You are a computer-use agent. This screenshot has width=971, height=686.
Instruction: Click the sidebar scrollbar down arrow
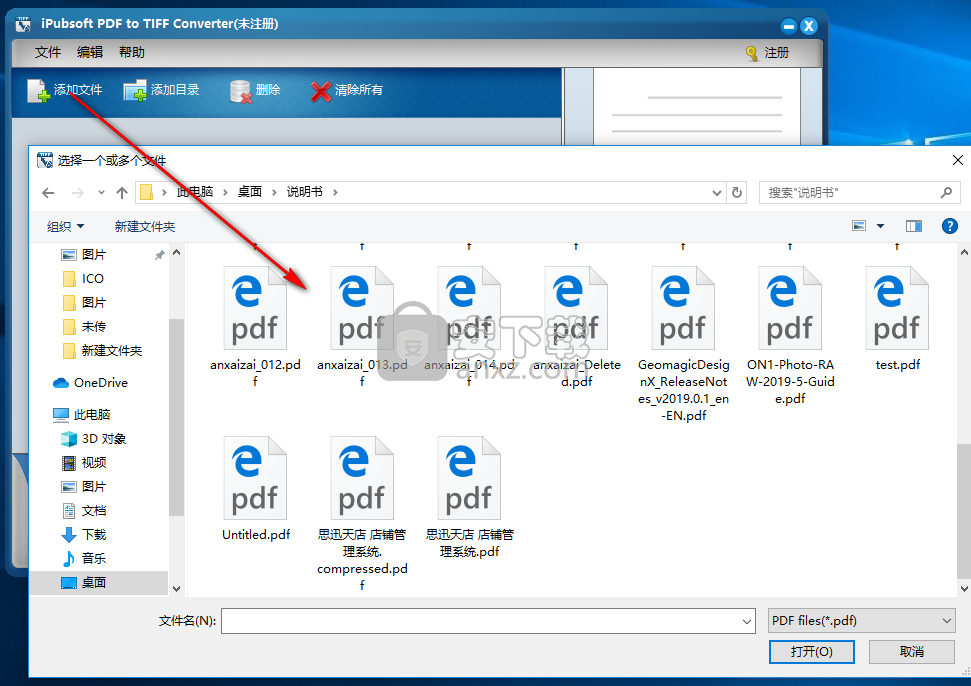(x=176, y=589)
